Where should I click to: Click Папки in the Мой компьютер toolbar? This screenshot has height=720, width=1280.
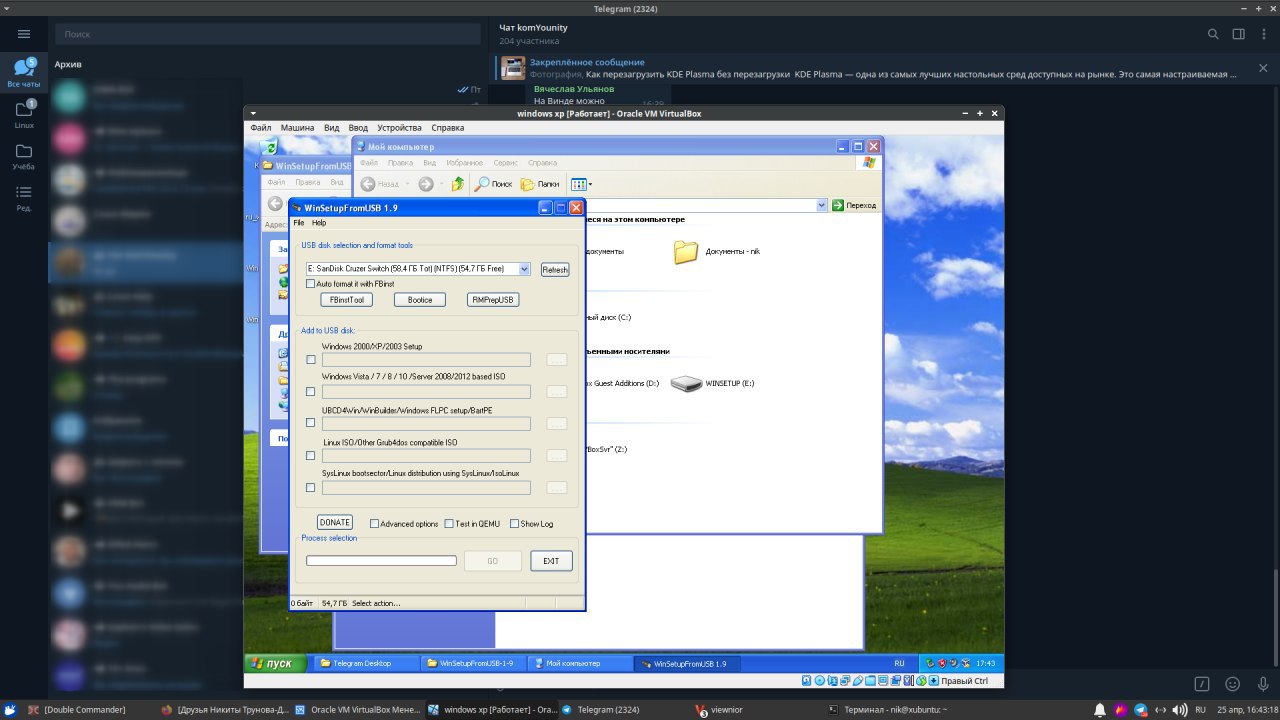coord(540,184)
